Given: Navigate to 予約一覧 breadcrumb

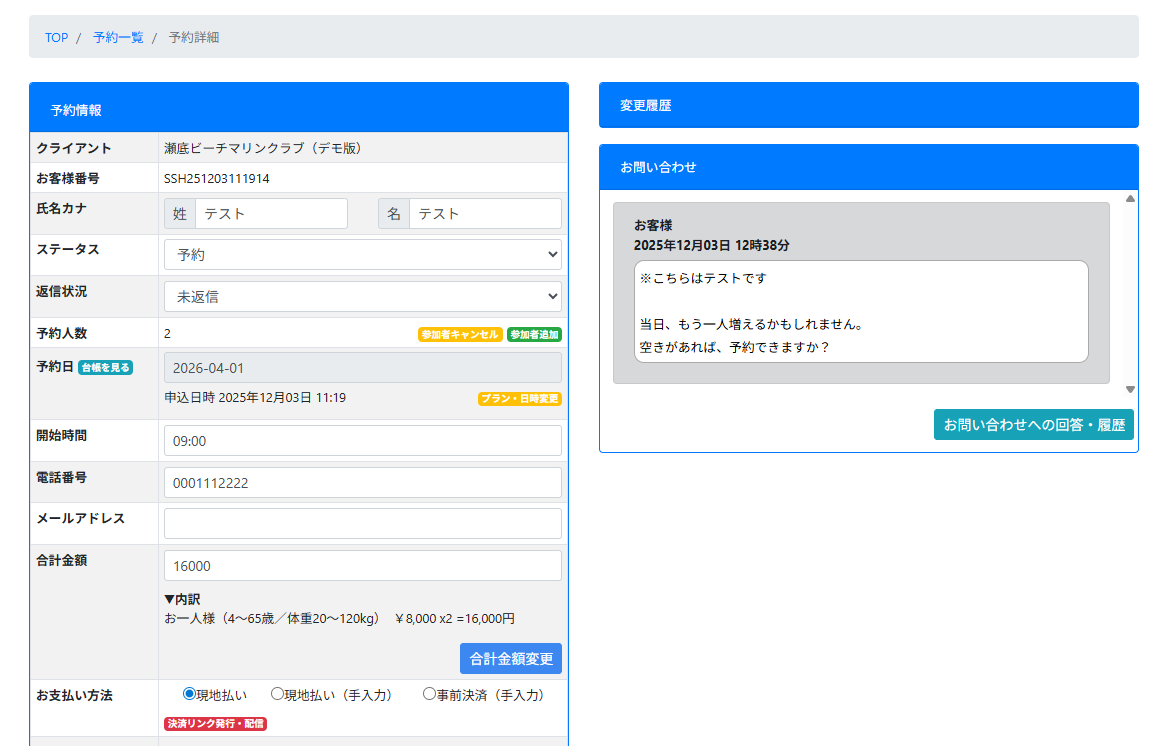Looking at the screenshot, I should point(118,38).
